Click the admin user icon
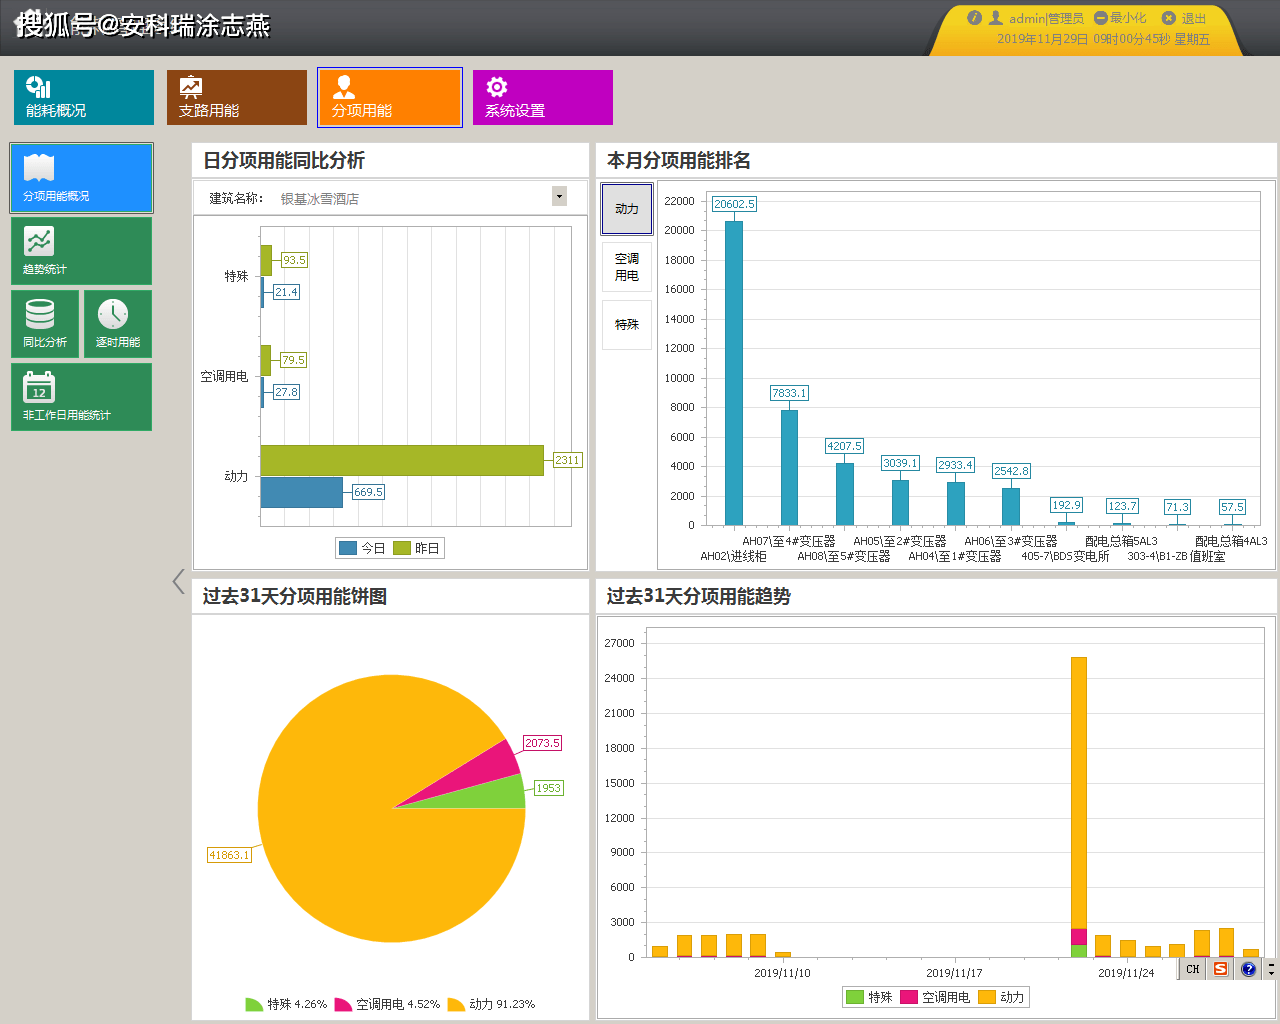The image size is (1280, 1024). click(996, 18)
